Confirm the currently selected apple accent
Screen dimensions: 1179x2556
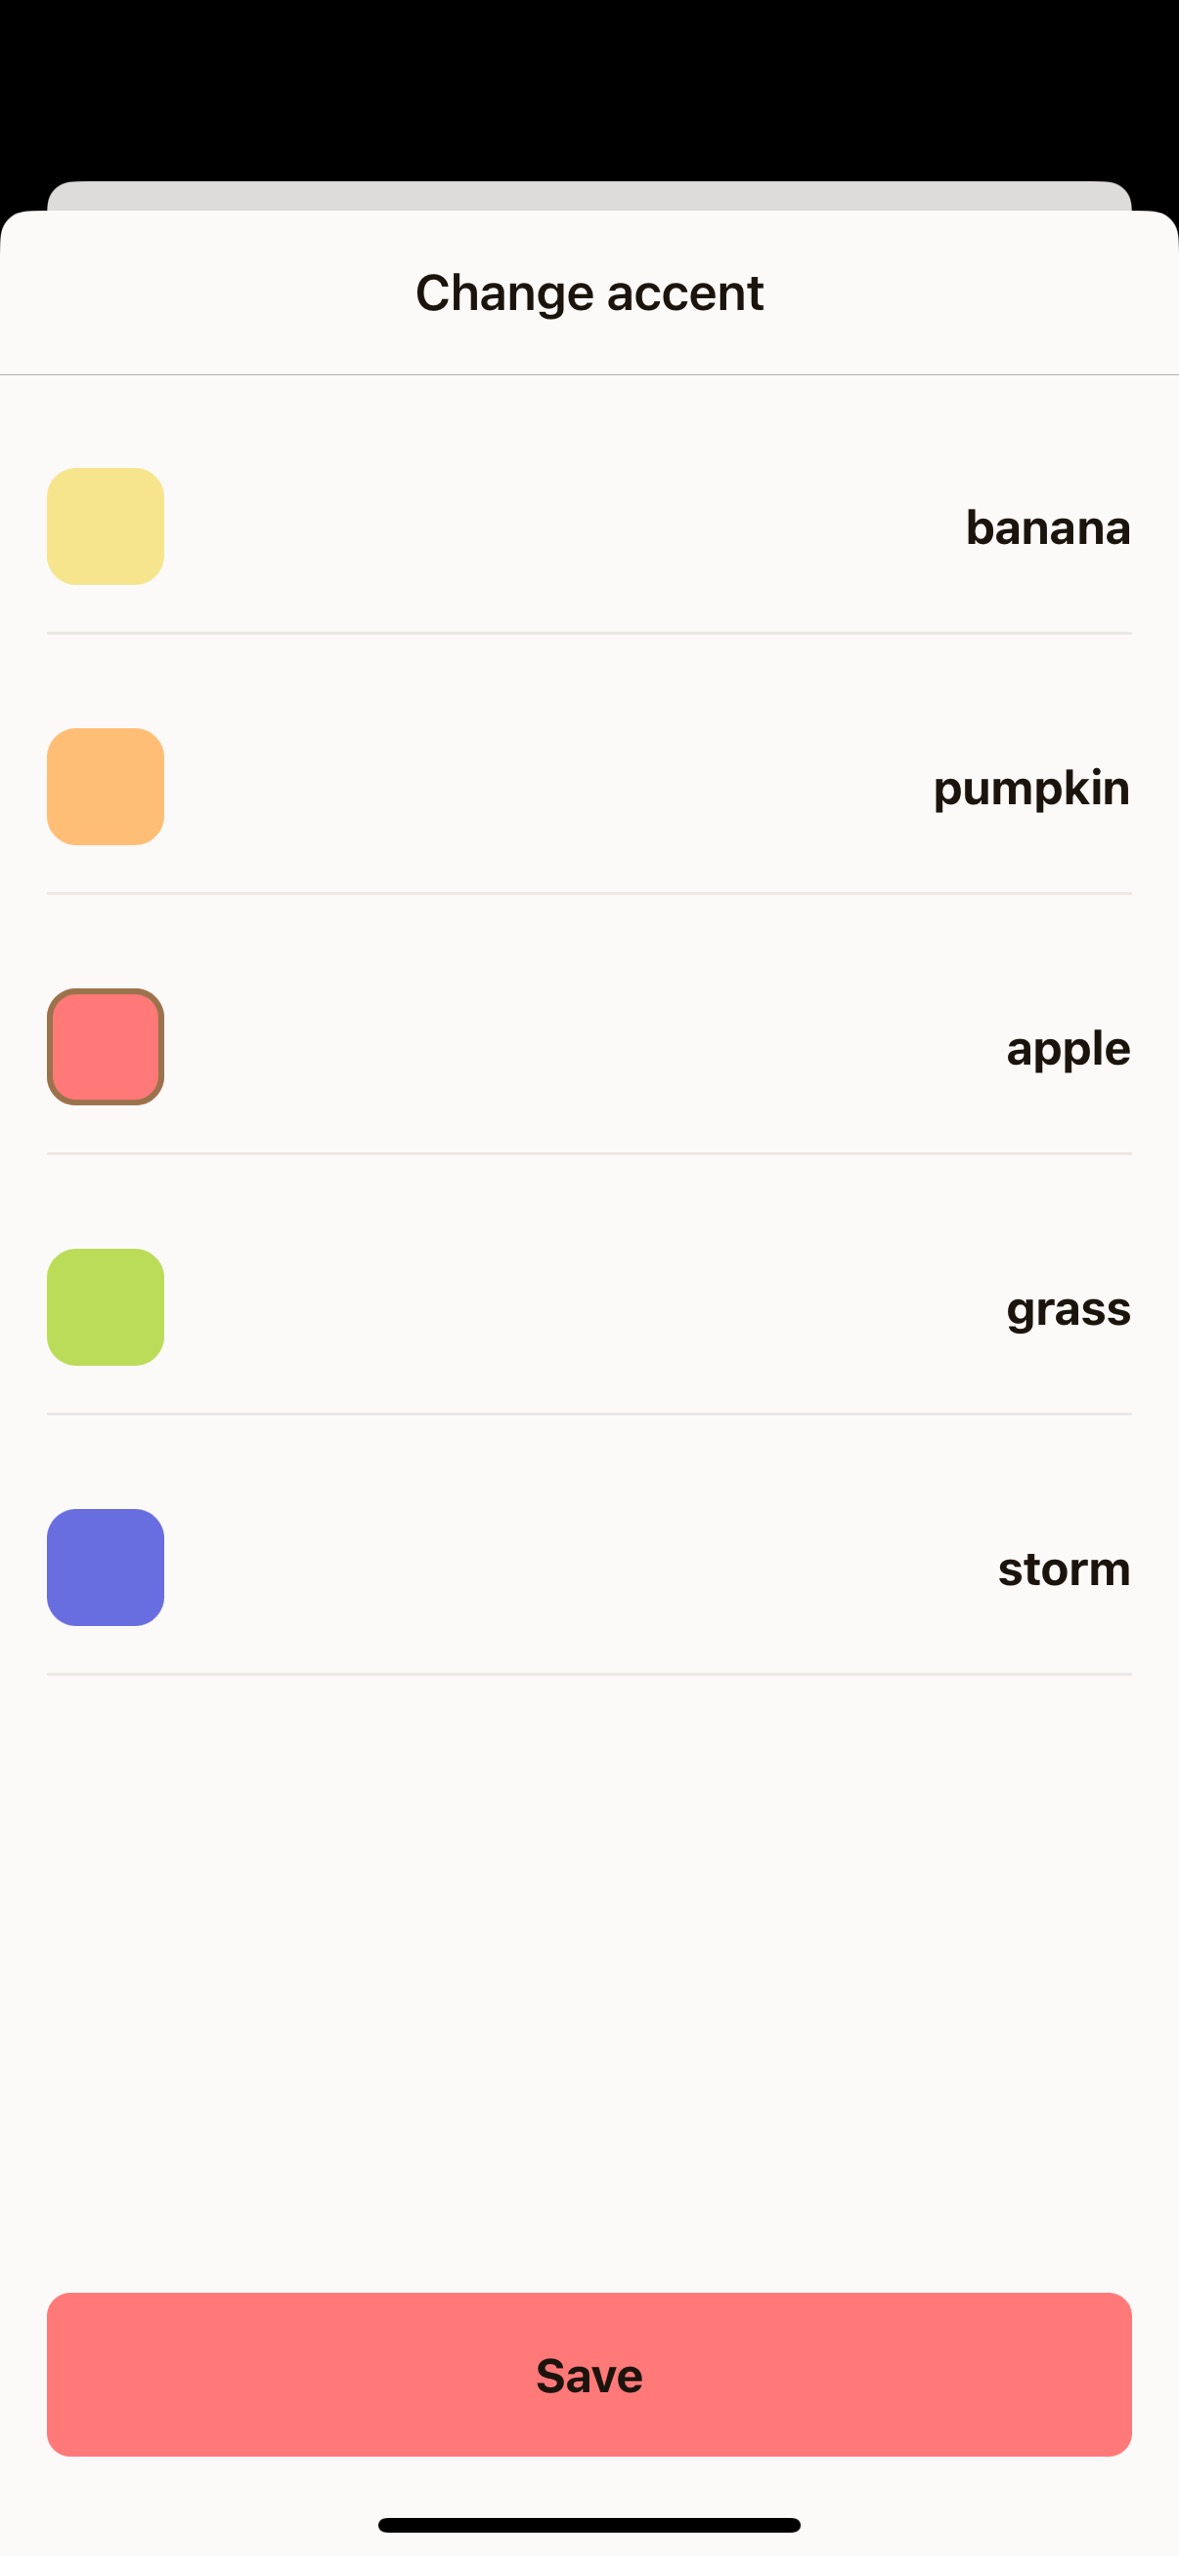[x=590, y=1048]
